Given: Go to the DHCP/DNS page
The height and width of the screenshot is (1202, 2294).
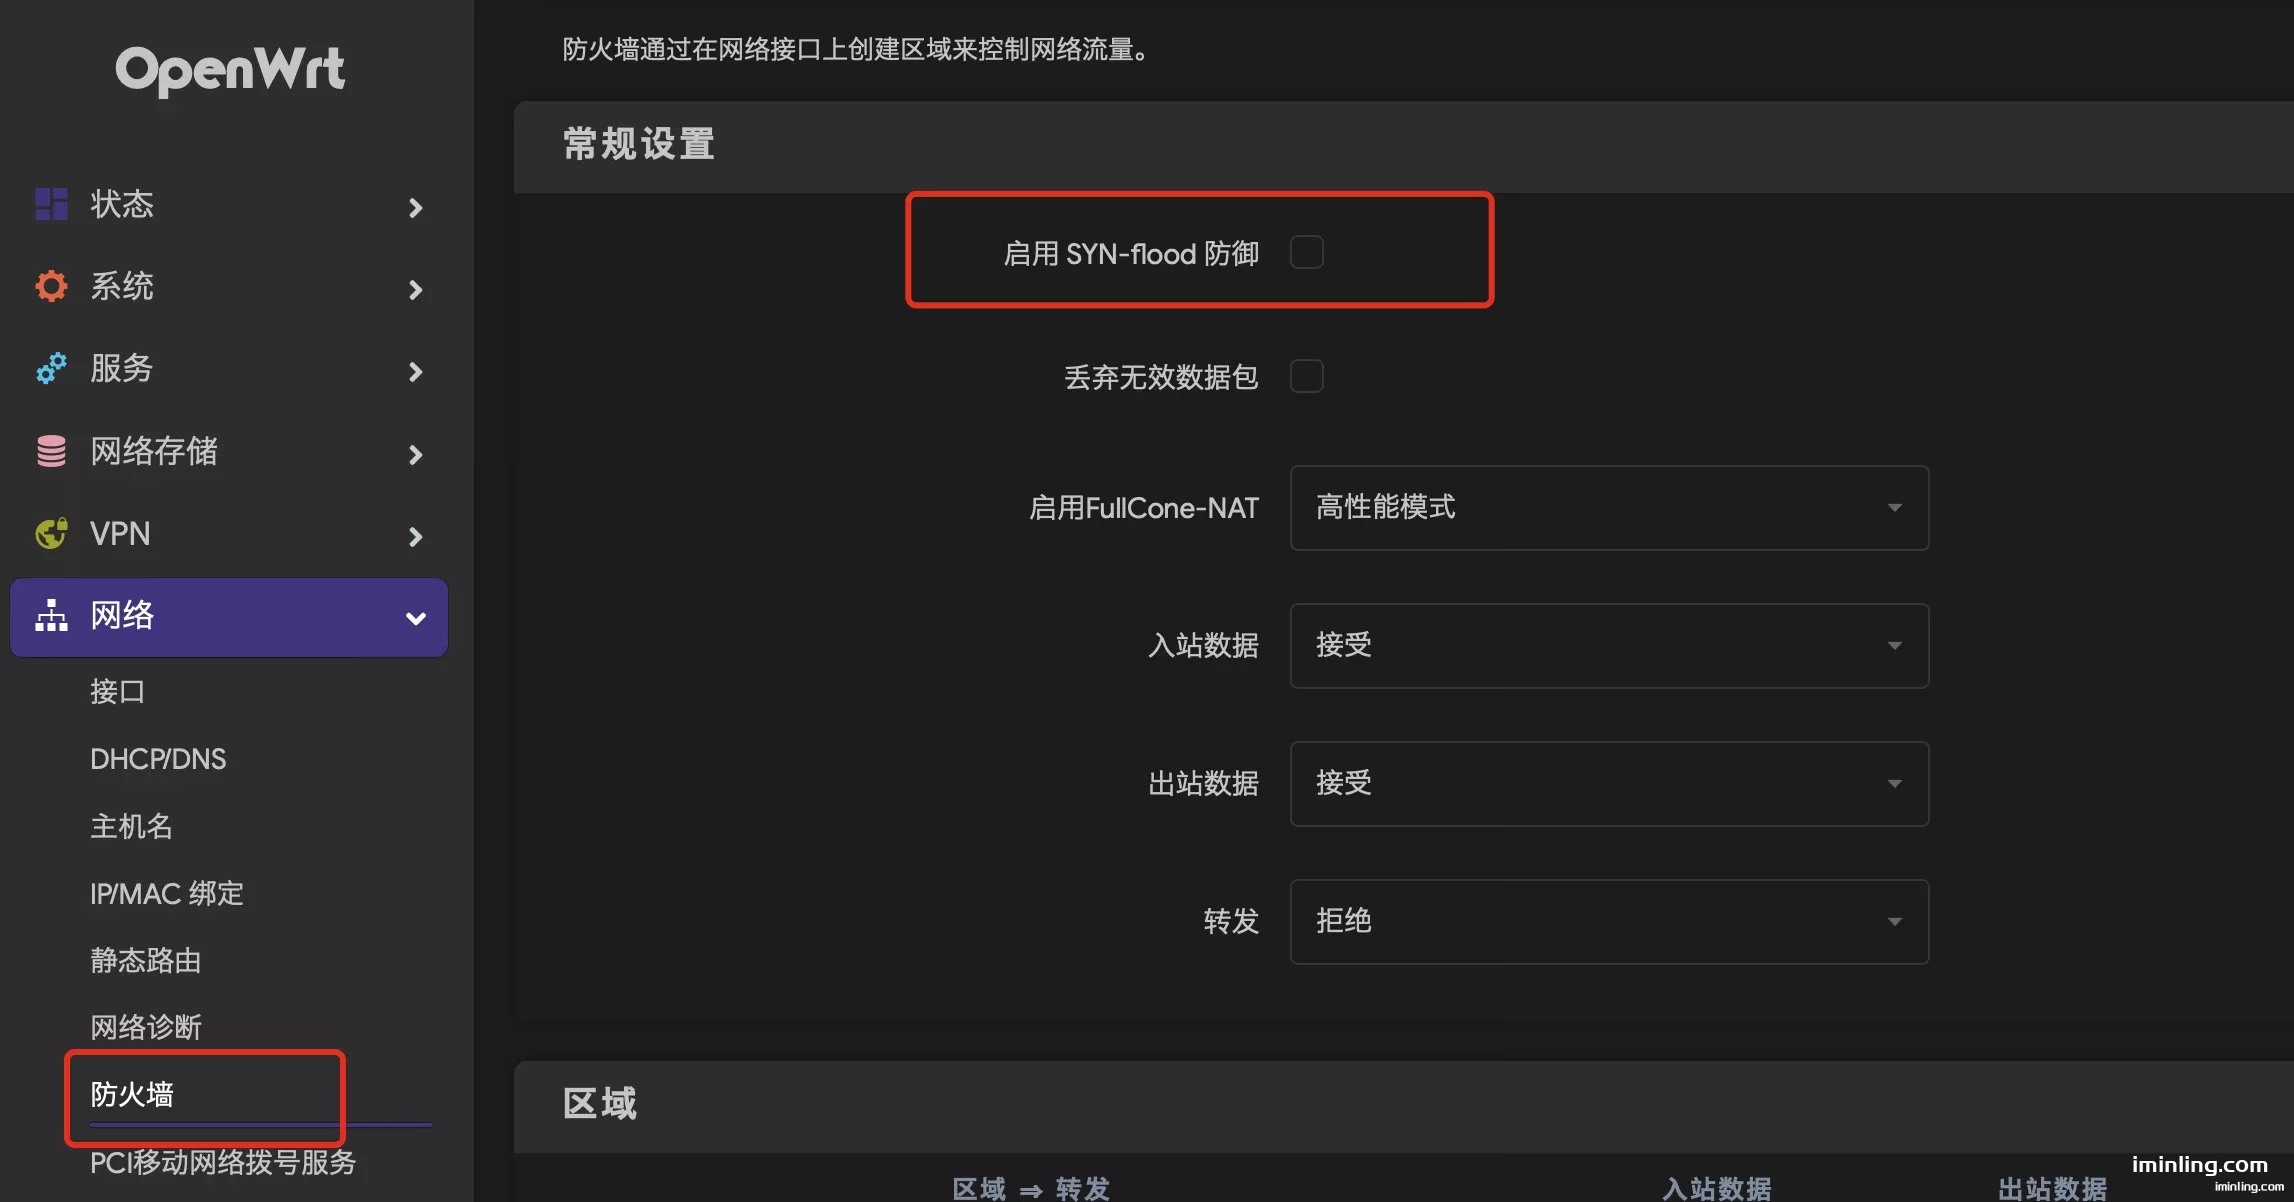Looking at the screenshot, I should coord(158,759).
